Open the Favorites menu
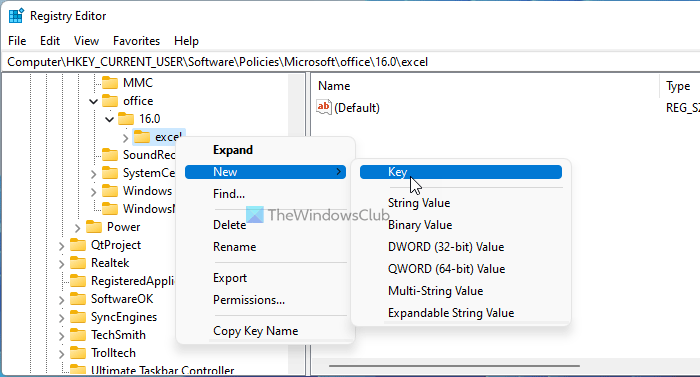This screenshot has width=700, height=377. 136,41
